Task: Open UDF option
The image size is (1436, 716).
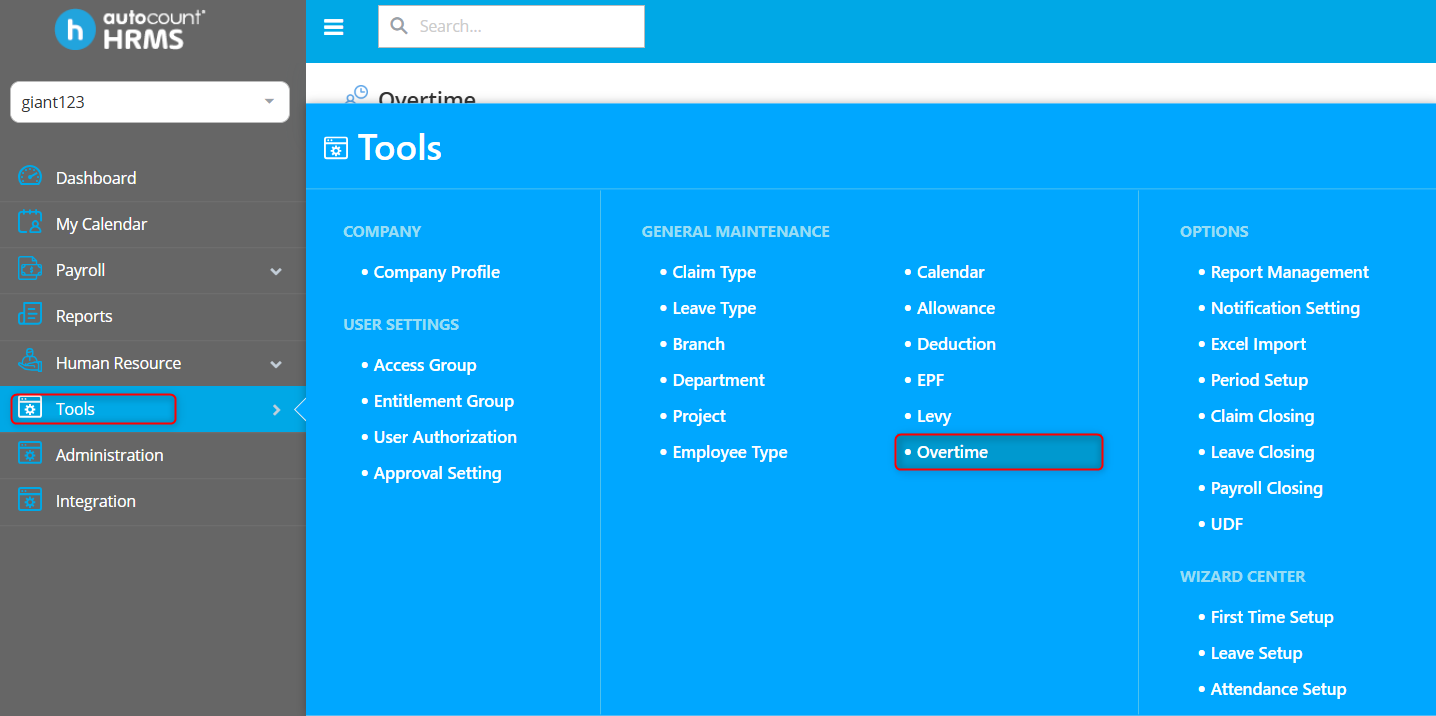Action: (x=1227, y=524)
